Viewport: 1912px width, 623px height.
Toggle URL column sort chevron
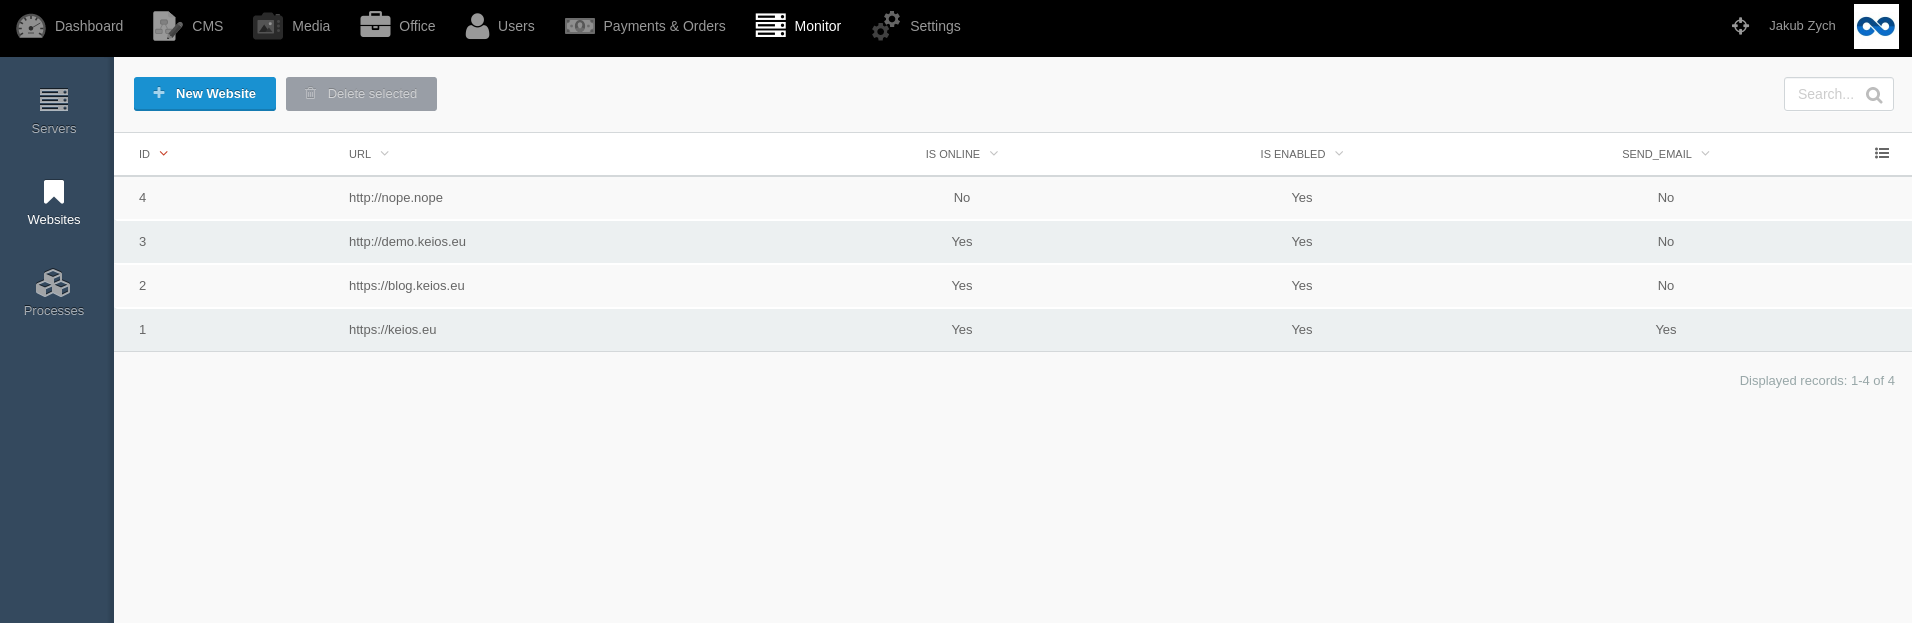pyautogui.click(x=385, y=153)
